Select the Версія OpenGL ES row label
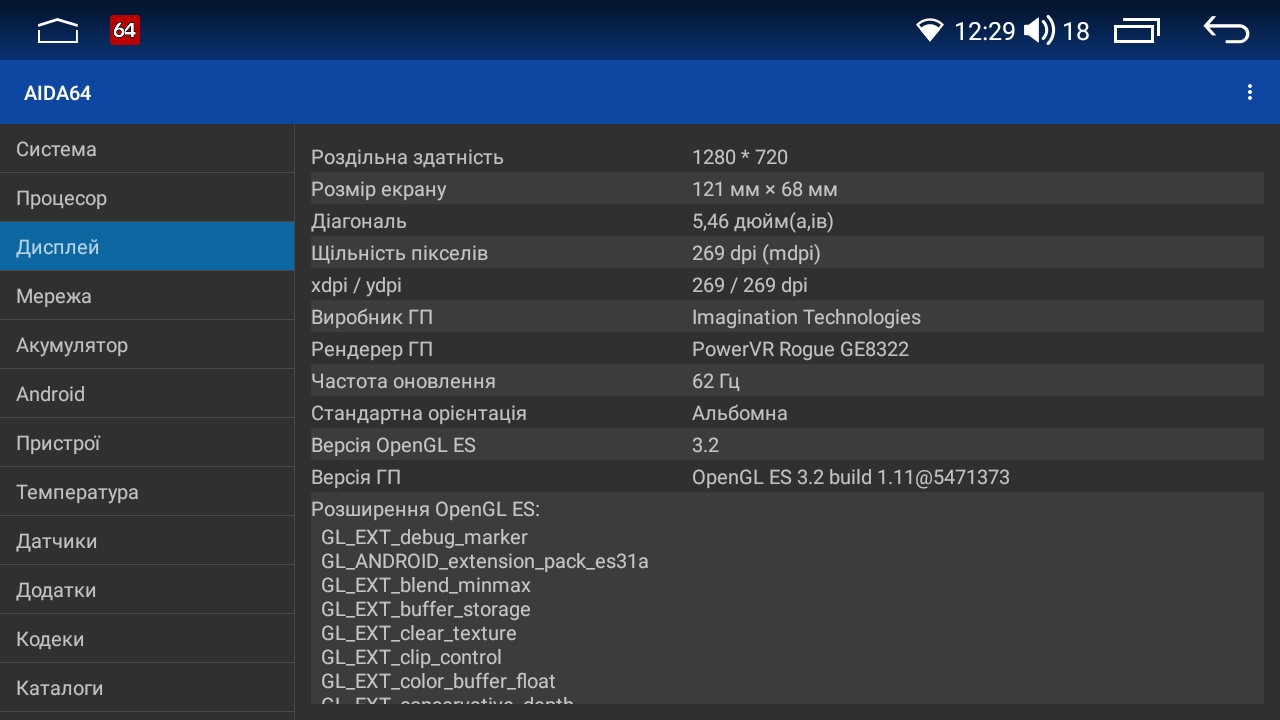1280x720 pixels. (393, 445)
